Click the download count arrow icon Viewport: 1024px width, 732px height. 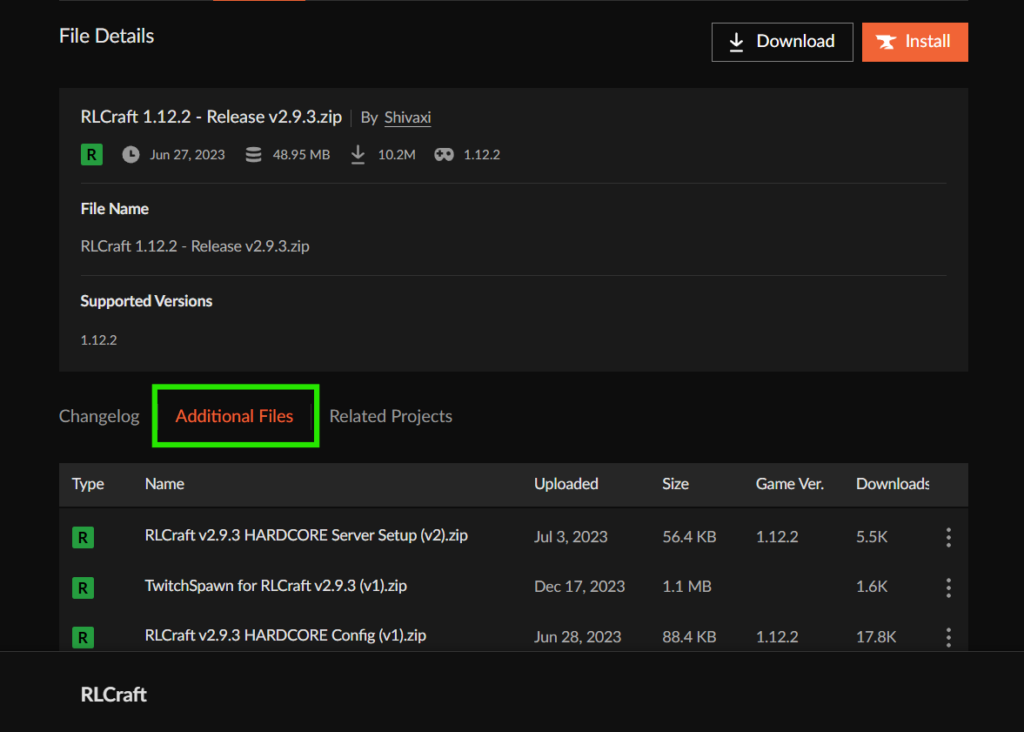click(358, 155)
